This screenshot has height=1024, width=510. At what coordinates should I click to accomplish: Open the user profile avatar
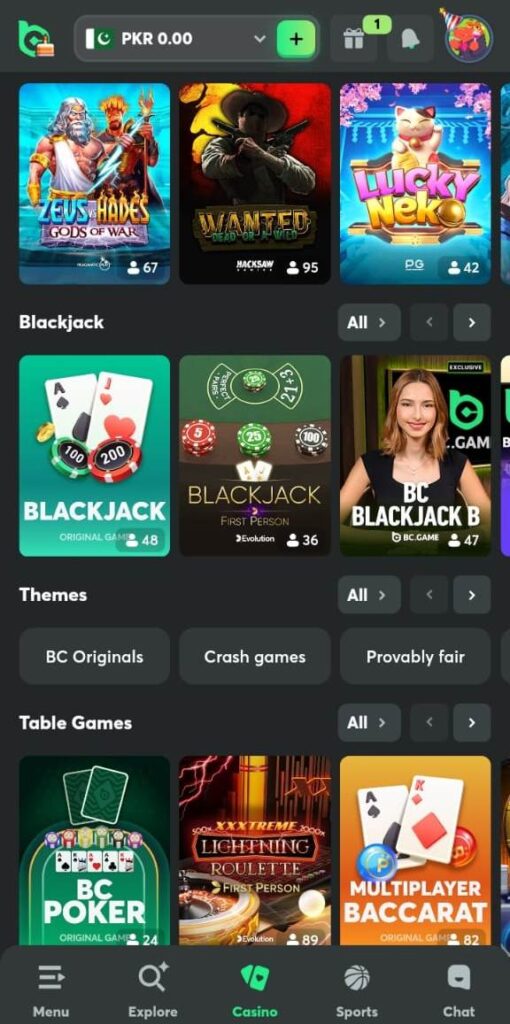(468, 38)
